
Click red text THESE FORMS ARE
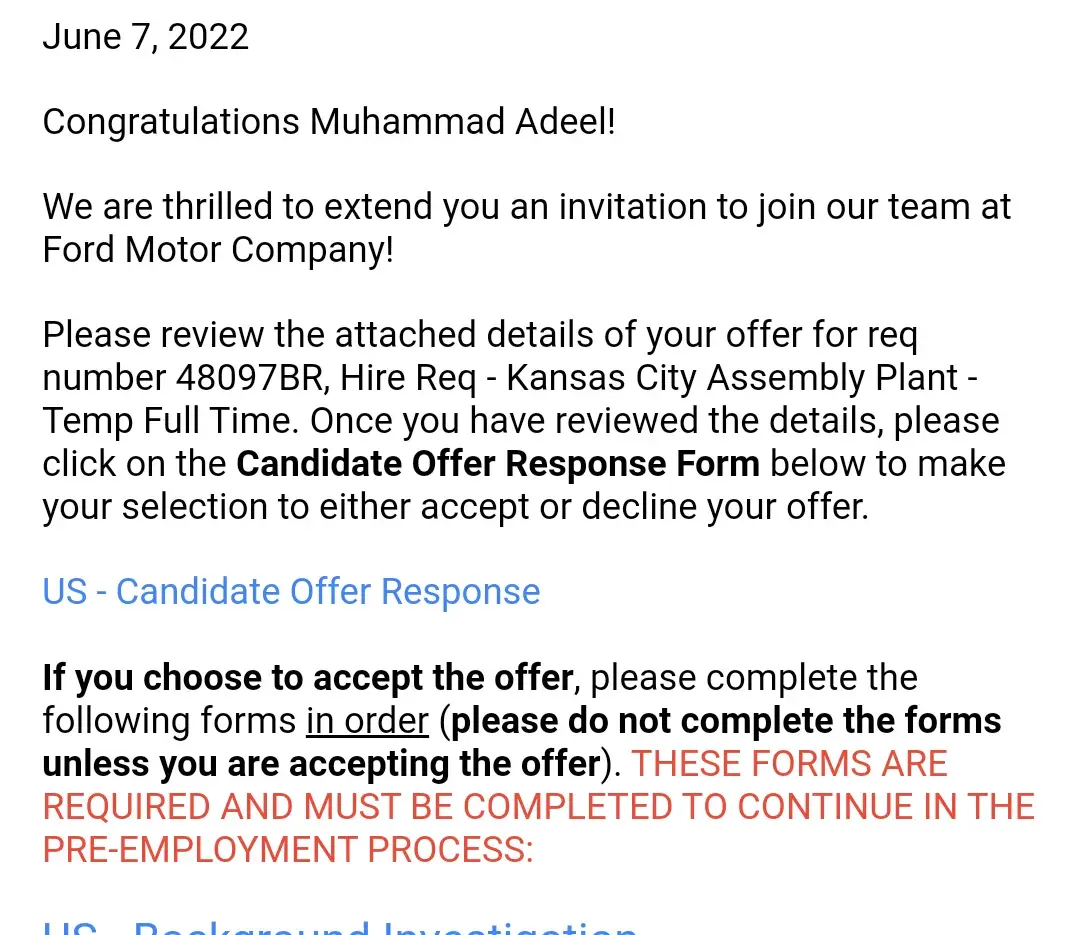pyautogui.click(x=789, y=764)
